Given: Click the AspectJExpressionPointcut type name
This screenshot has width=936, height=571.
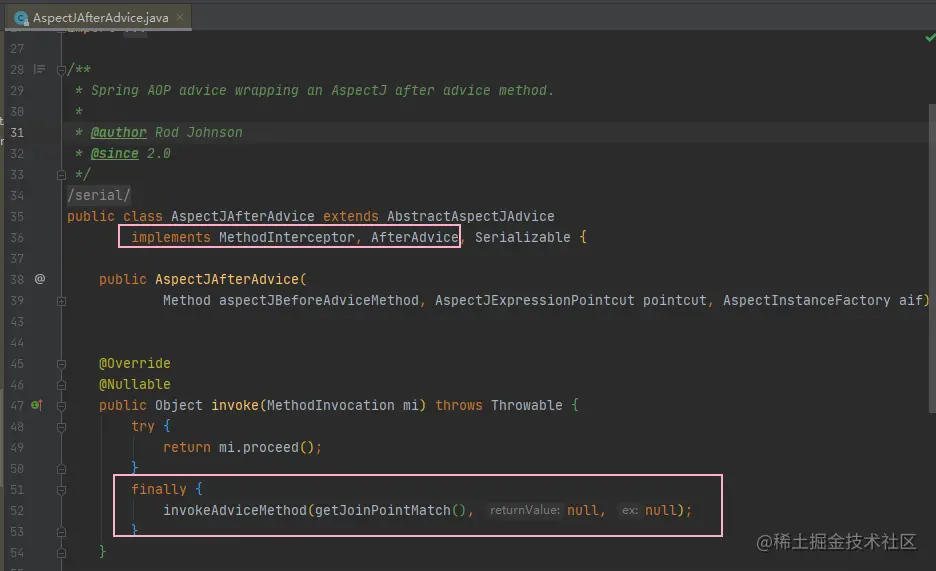Looking at the screenshot, I should tap(534, 300).
